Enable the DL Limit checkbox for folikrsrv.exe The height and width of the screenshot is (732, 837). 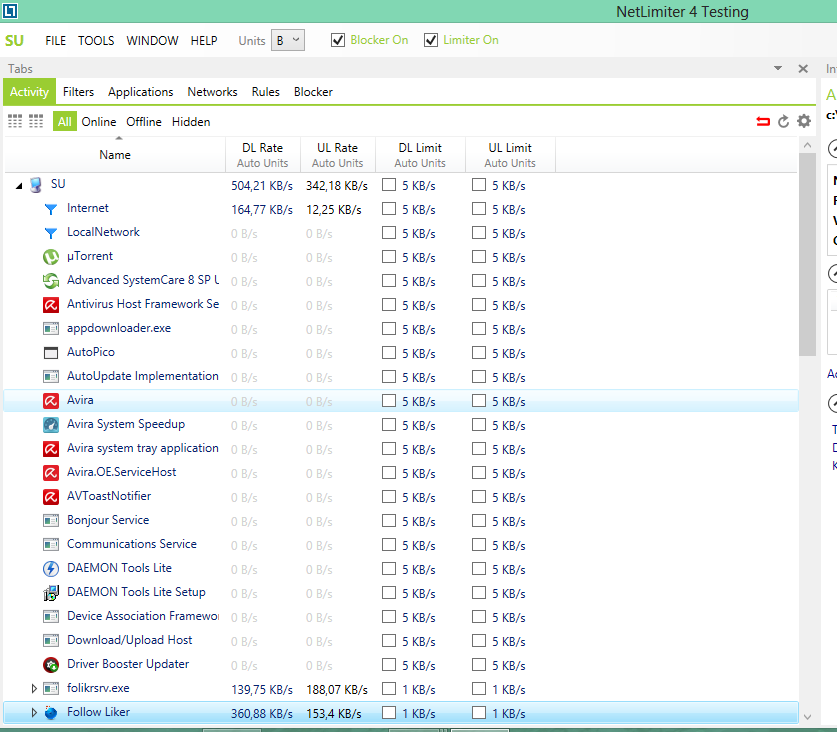click(x=389, y=689)
